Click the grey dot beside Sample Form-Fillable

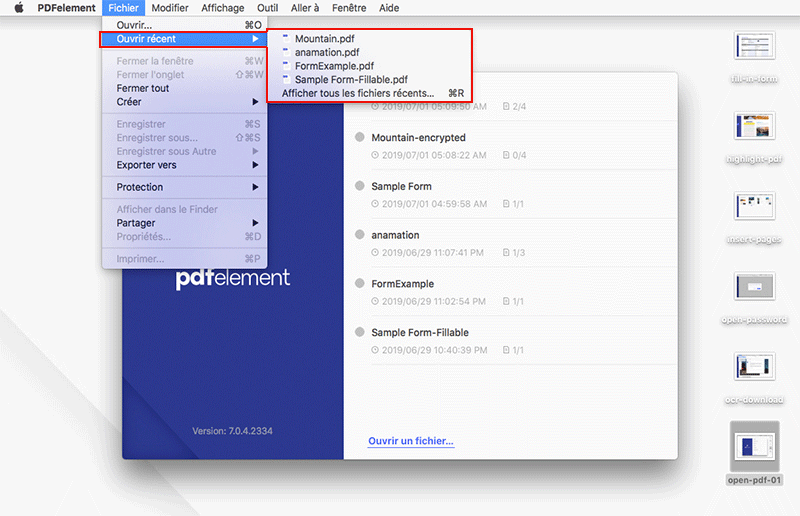[360, 332]
